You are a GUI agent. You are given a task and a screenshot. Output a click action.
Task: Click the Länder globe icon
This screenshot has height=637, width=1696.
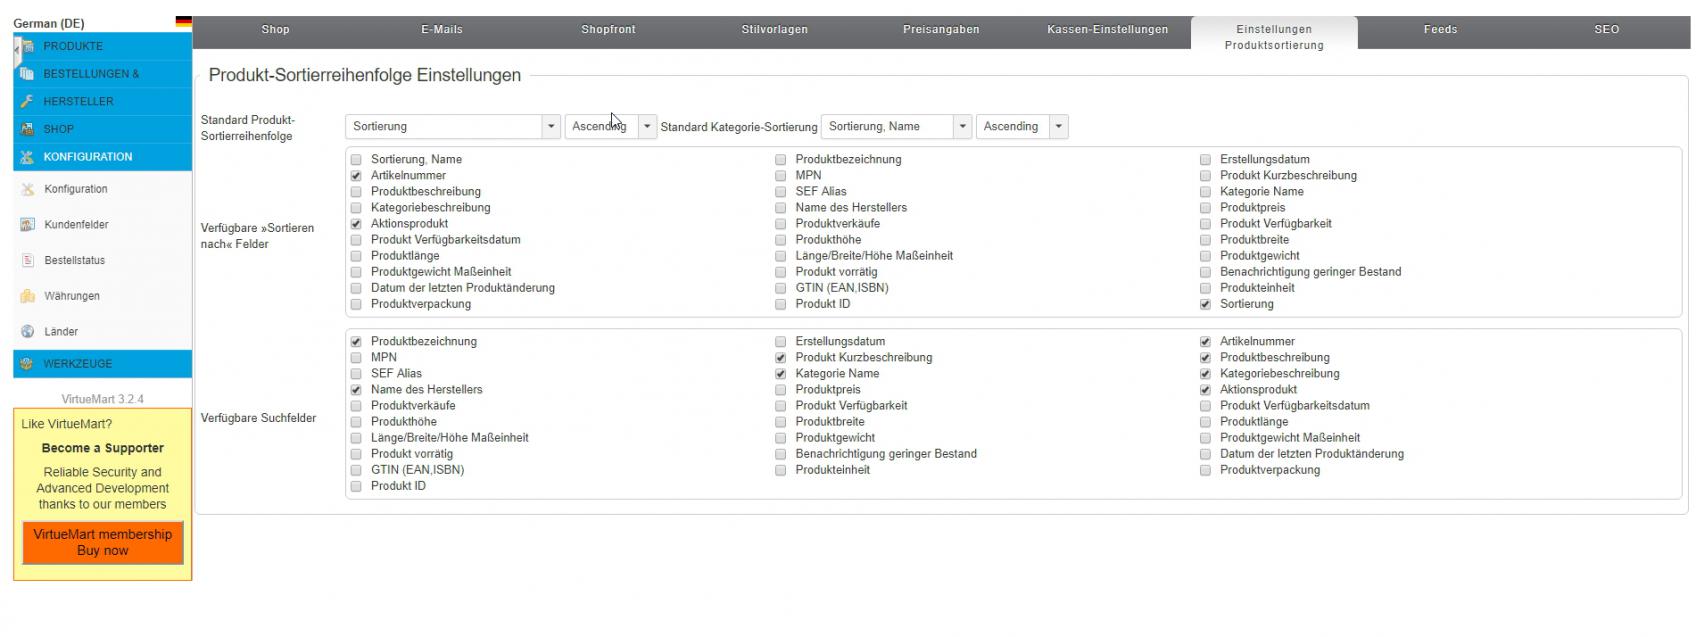pyautogui.click(x=28, y=332)
